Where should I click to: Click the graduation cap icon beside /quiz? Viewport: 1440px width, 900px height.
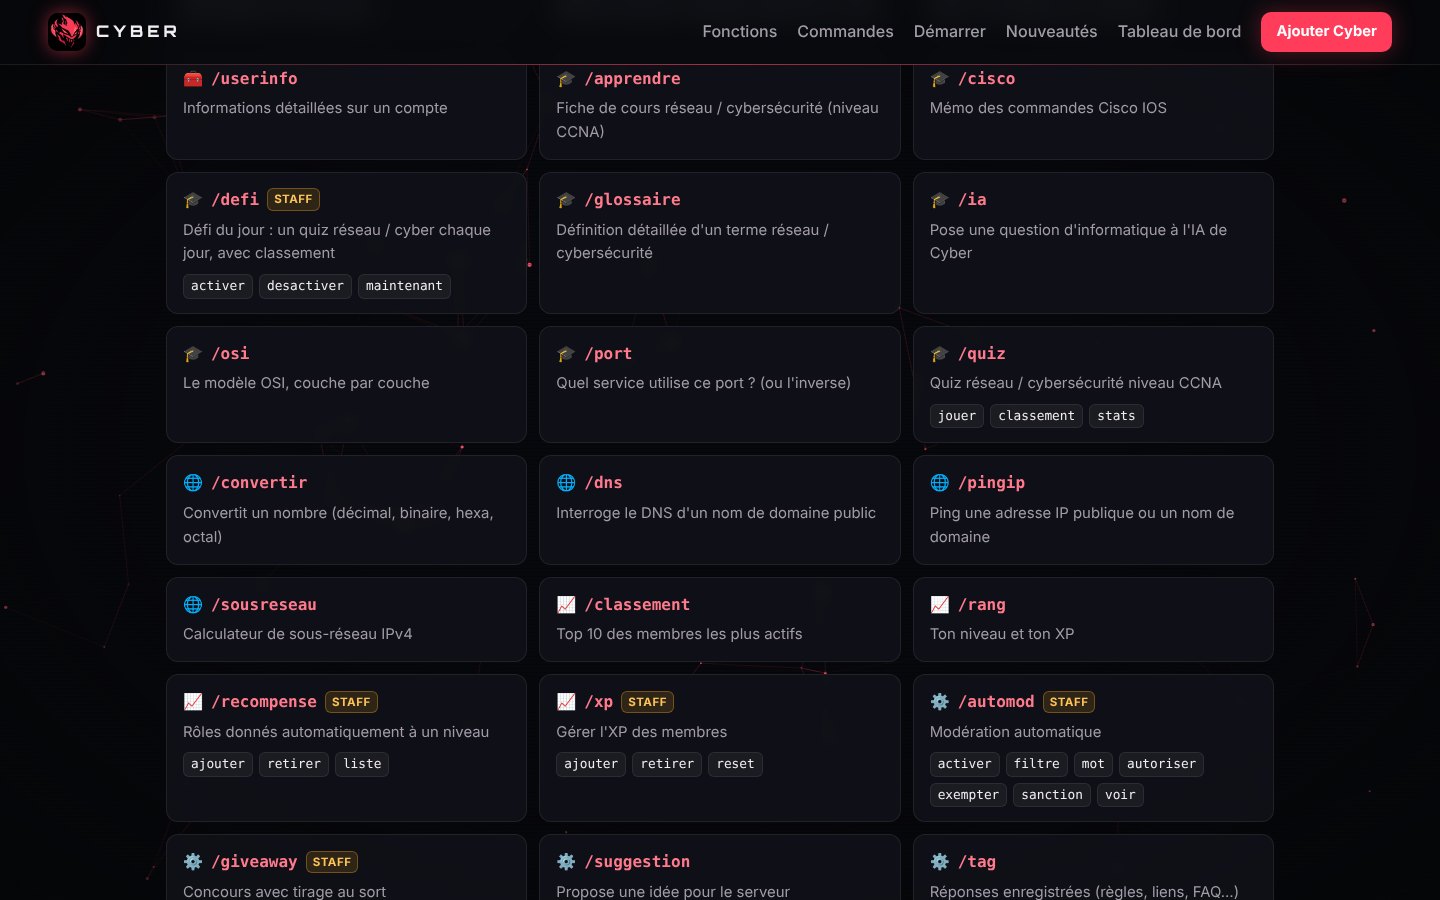point(940,354)
